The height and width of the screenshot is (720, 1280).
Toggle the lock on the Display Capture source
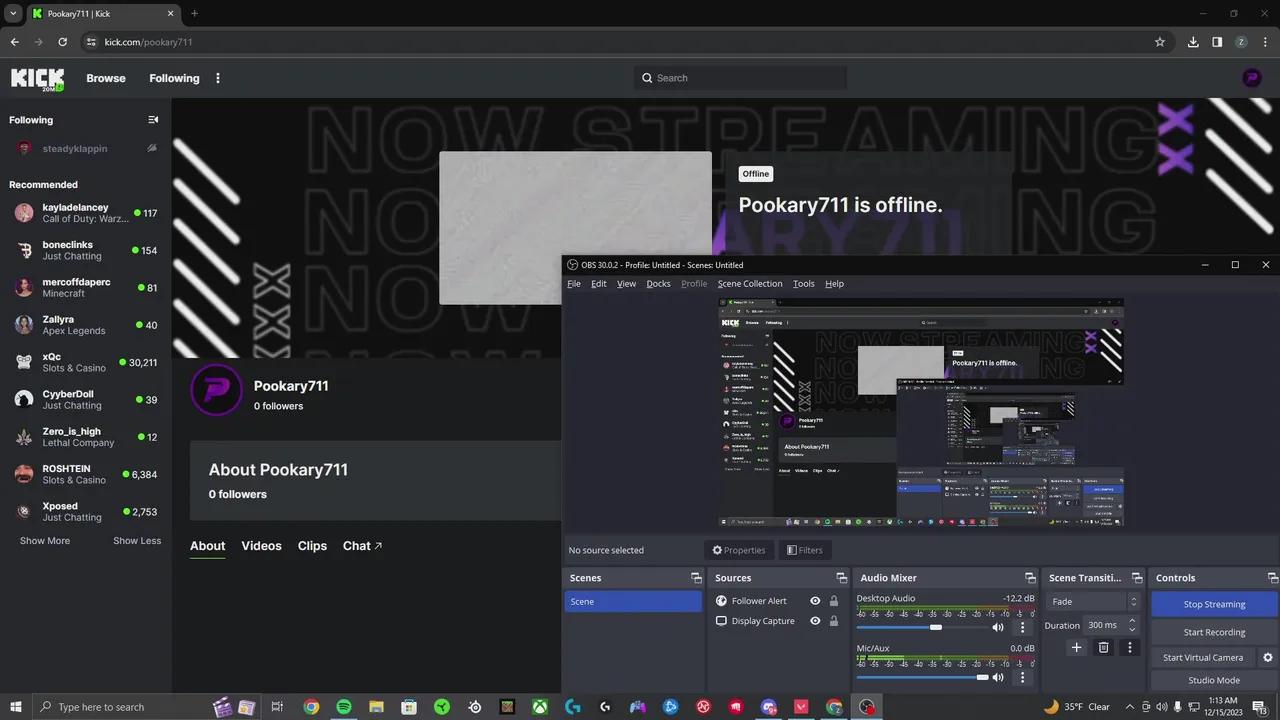[x=834, y=621]
